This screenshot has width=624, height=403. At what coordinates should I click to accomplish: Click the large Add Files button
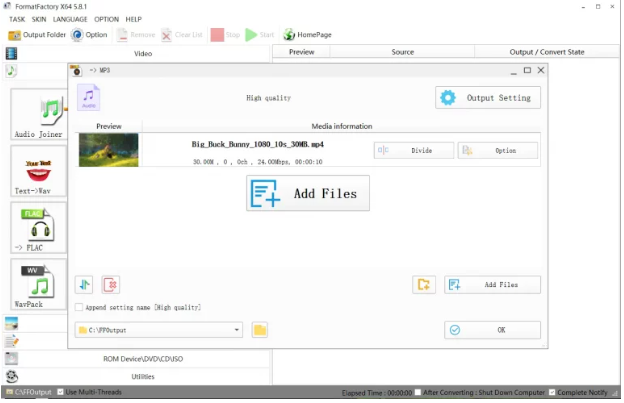point(308,194)
